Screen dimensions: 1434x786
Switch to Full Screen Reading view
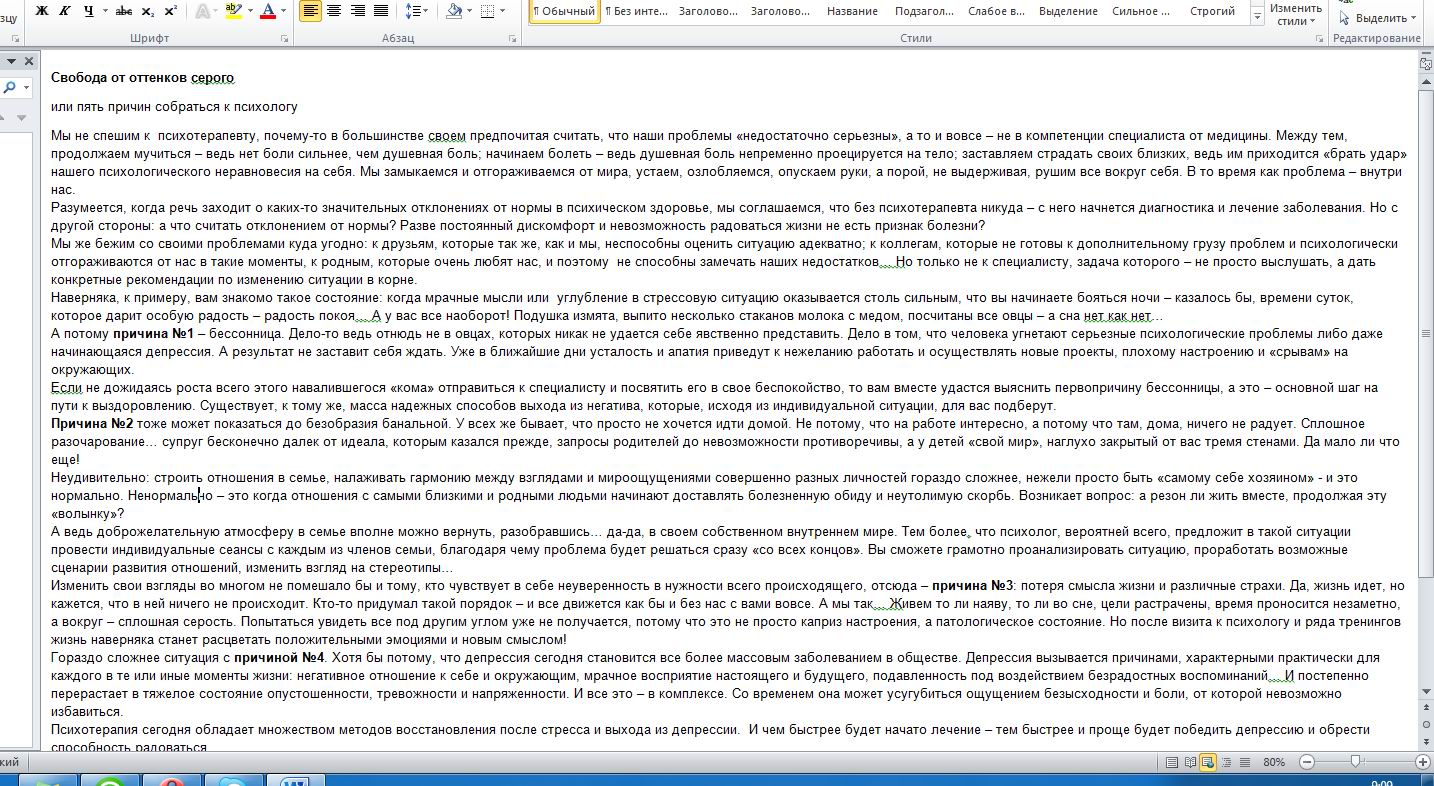pyautogui.click(x=1190, y=762)
